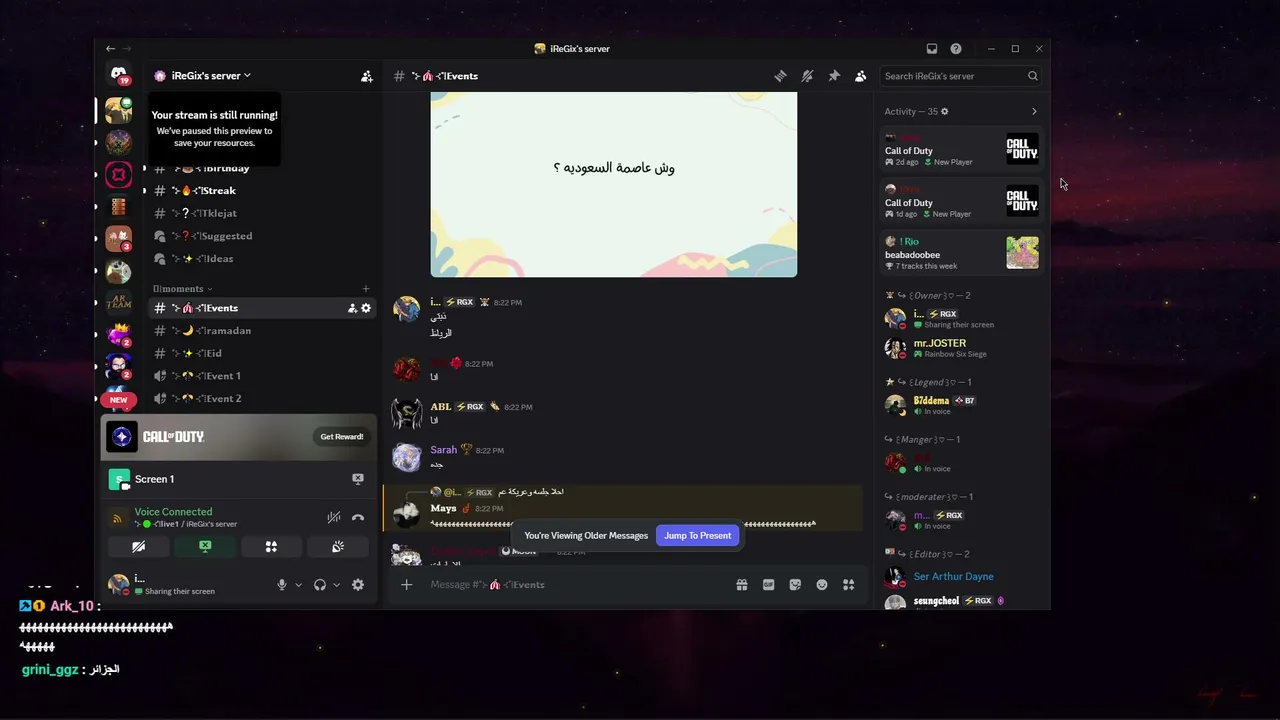The width and height of the screenshot is (1280, 720).
Task: Join the Event 1 voice channel
Action: click(x=262, y=376)
